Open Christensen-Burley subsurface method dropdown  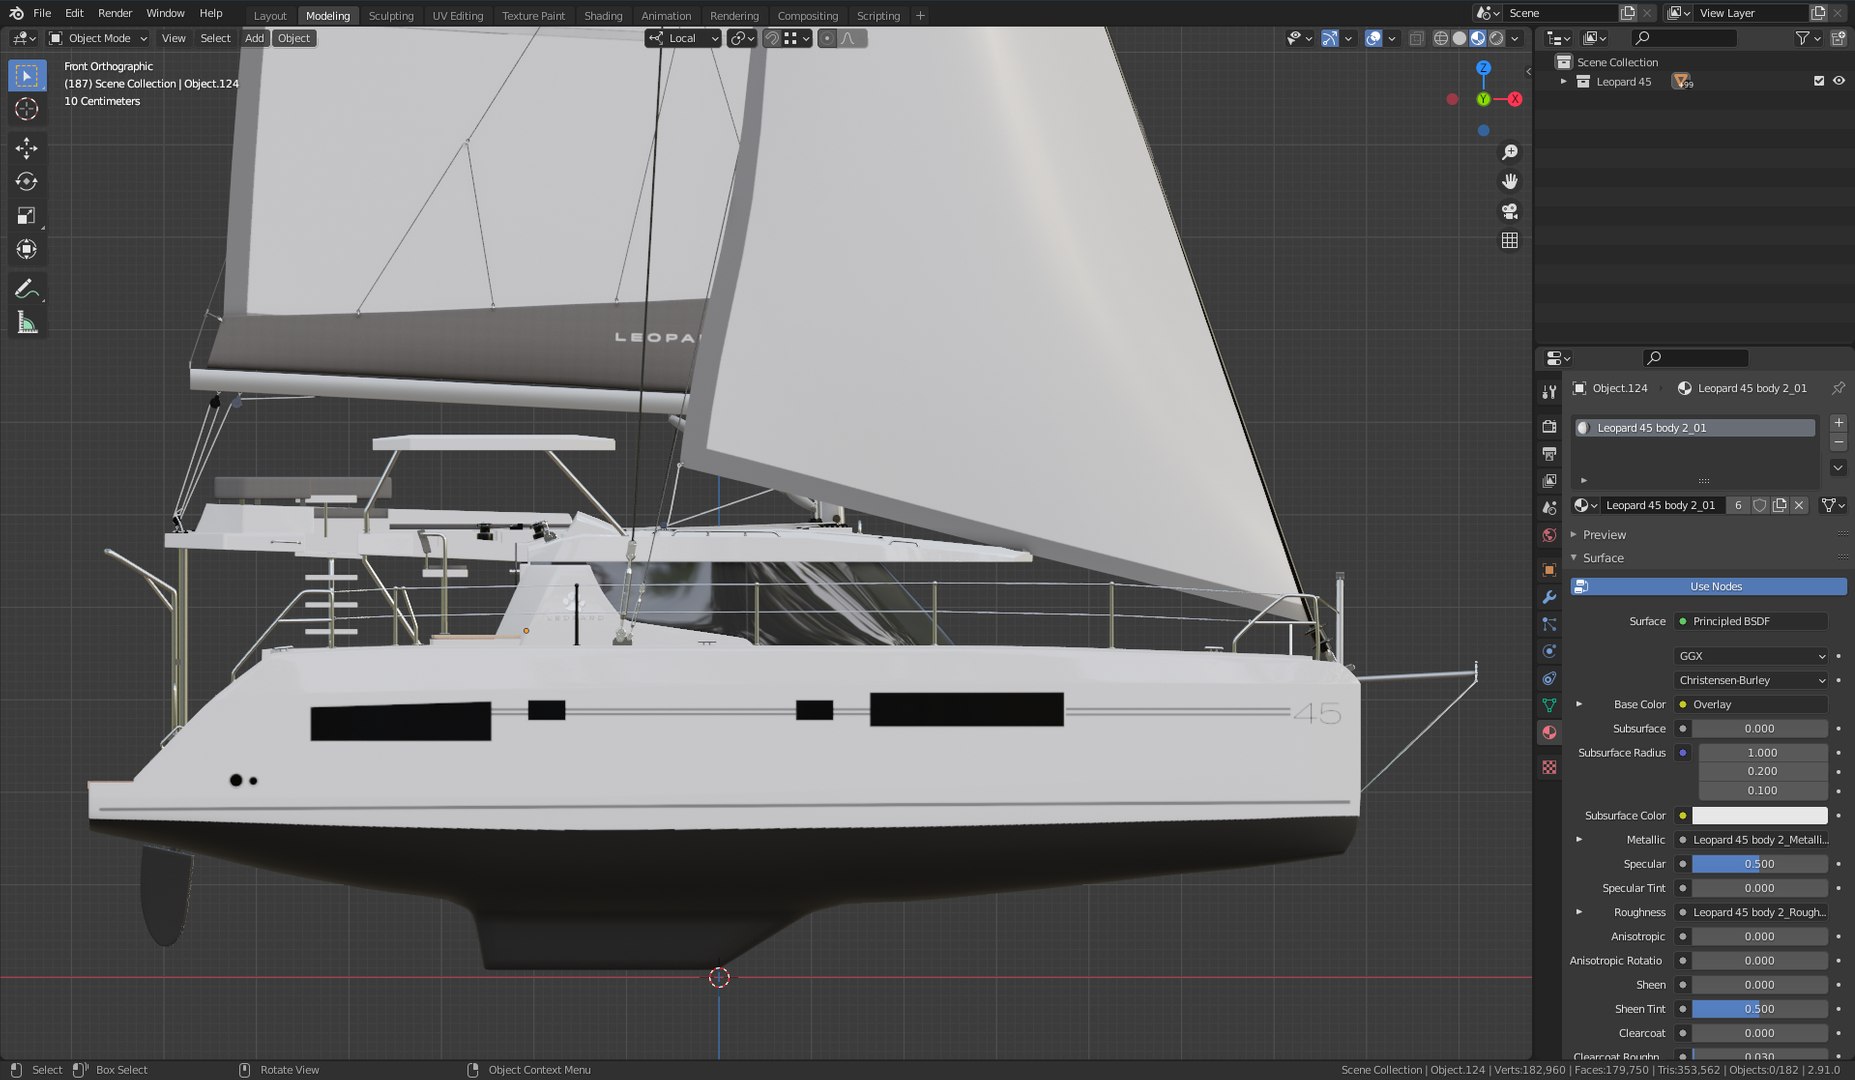(x=1751, y=680)
